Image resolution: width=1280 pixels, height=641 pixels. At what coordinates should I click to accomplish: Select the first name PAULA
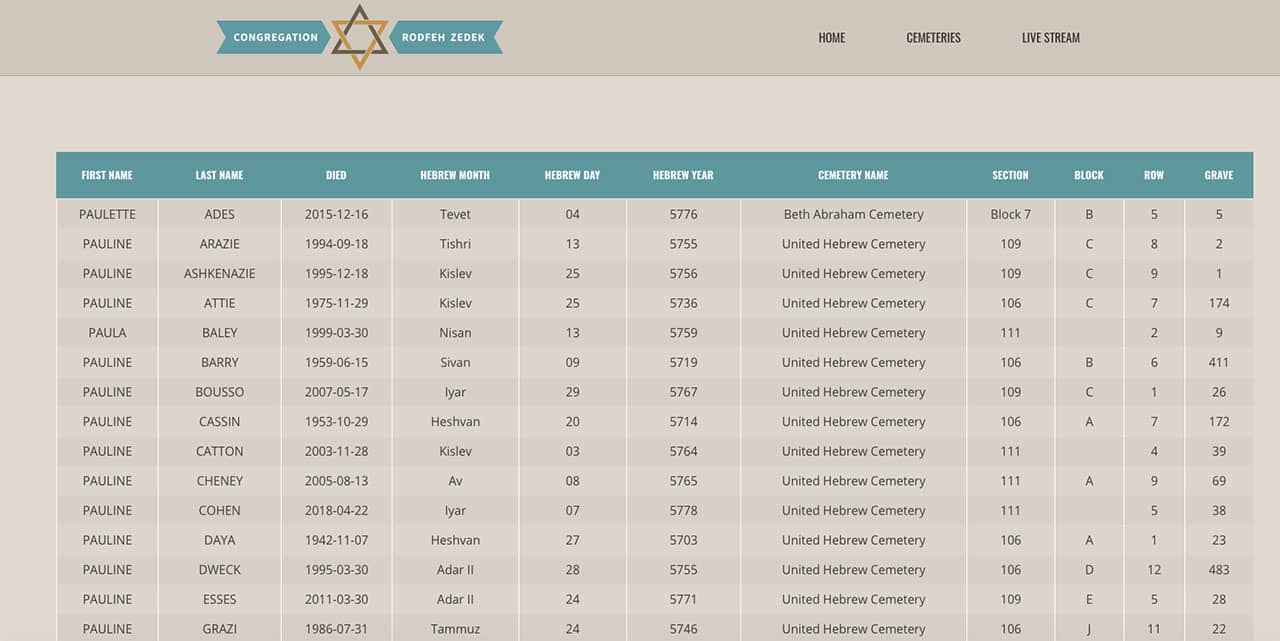click(x=107, y=333)
